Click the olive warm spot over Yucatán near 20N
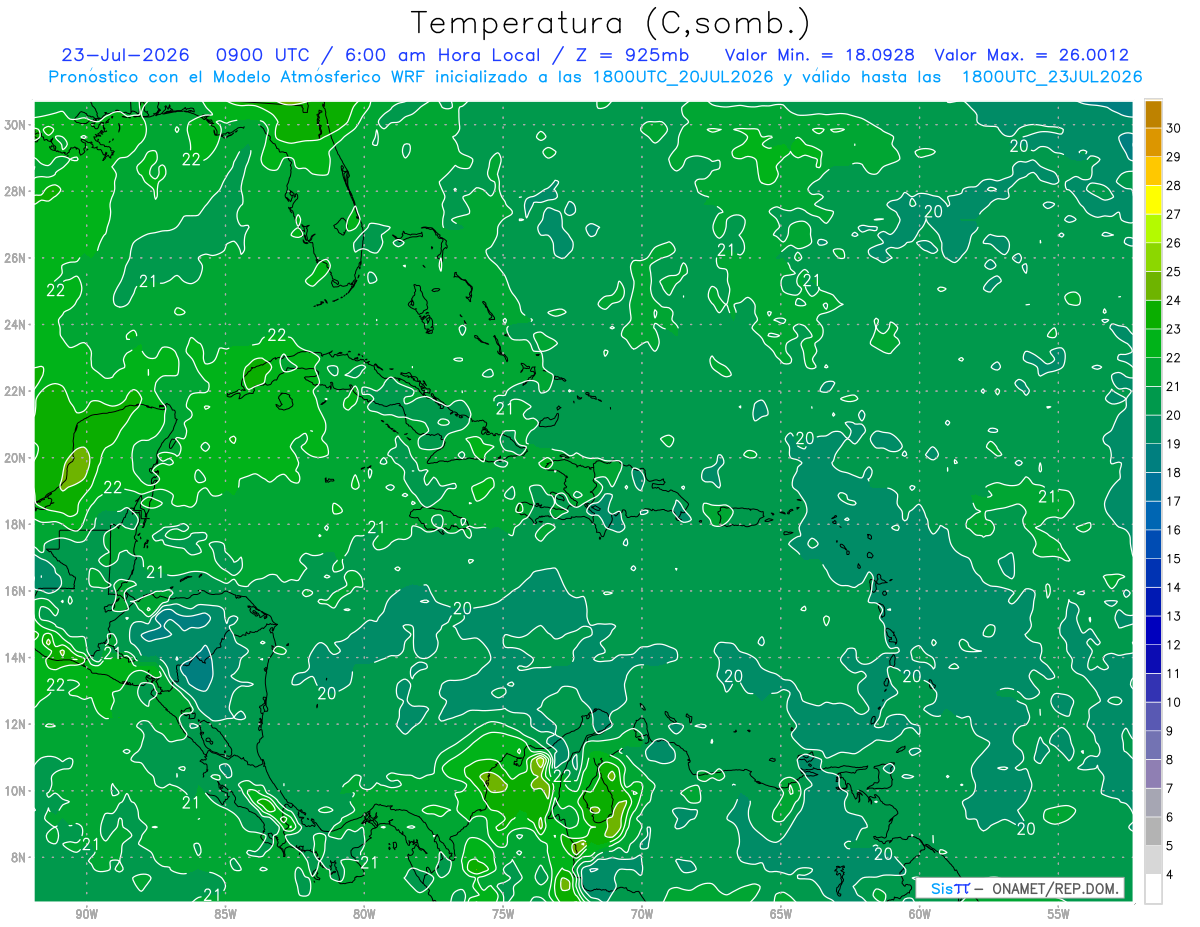The width and height of the screenshot is (1200, 927). (x=76, y=467)
